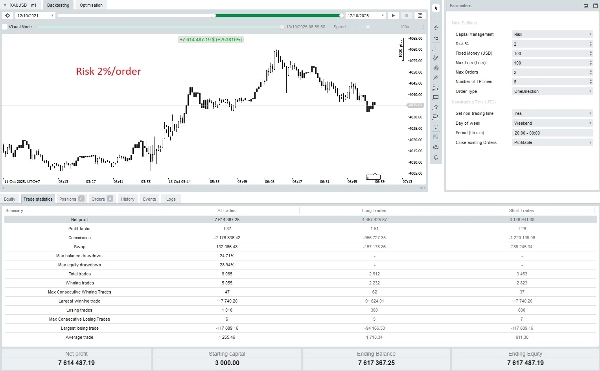Select the Max balance drawdown row
Image resolution: width=600 pixels, height=371 pixels.
(300, 255)
